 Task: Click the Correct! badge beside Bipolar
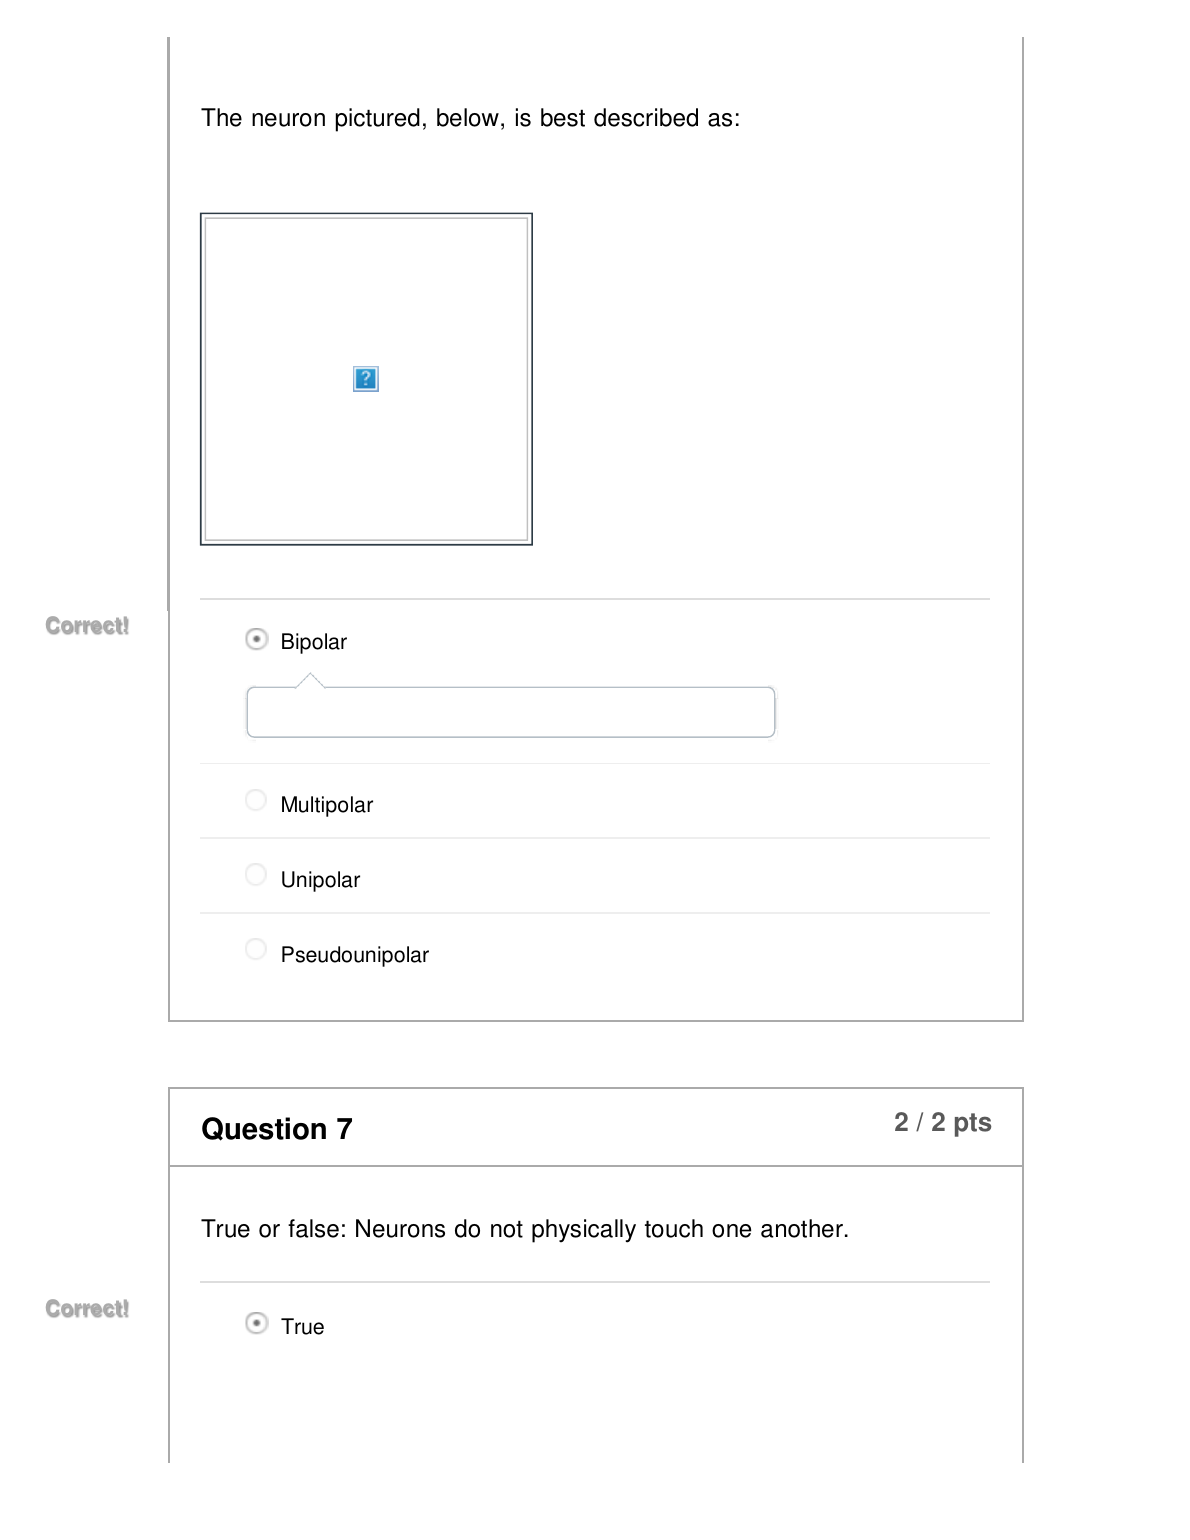tap(87, 626)
